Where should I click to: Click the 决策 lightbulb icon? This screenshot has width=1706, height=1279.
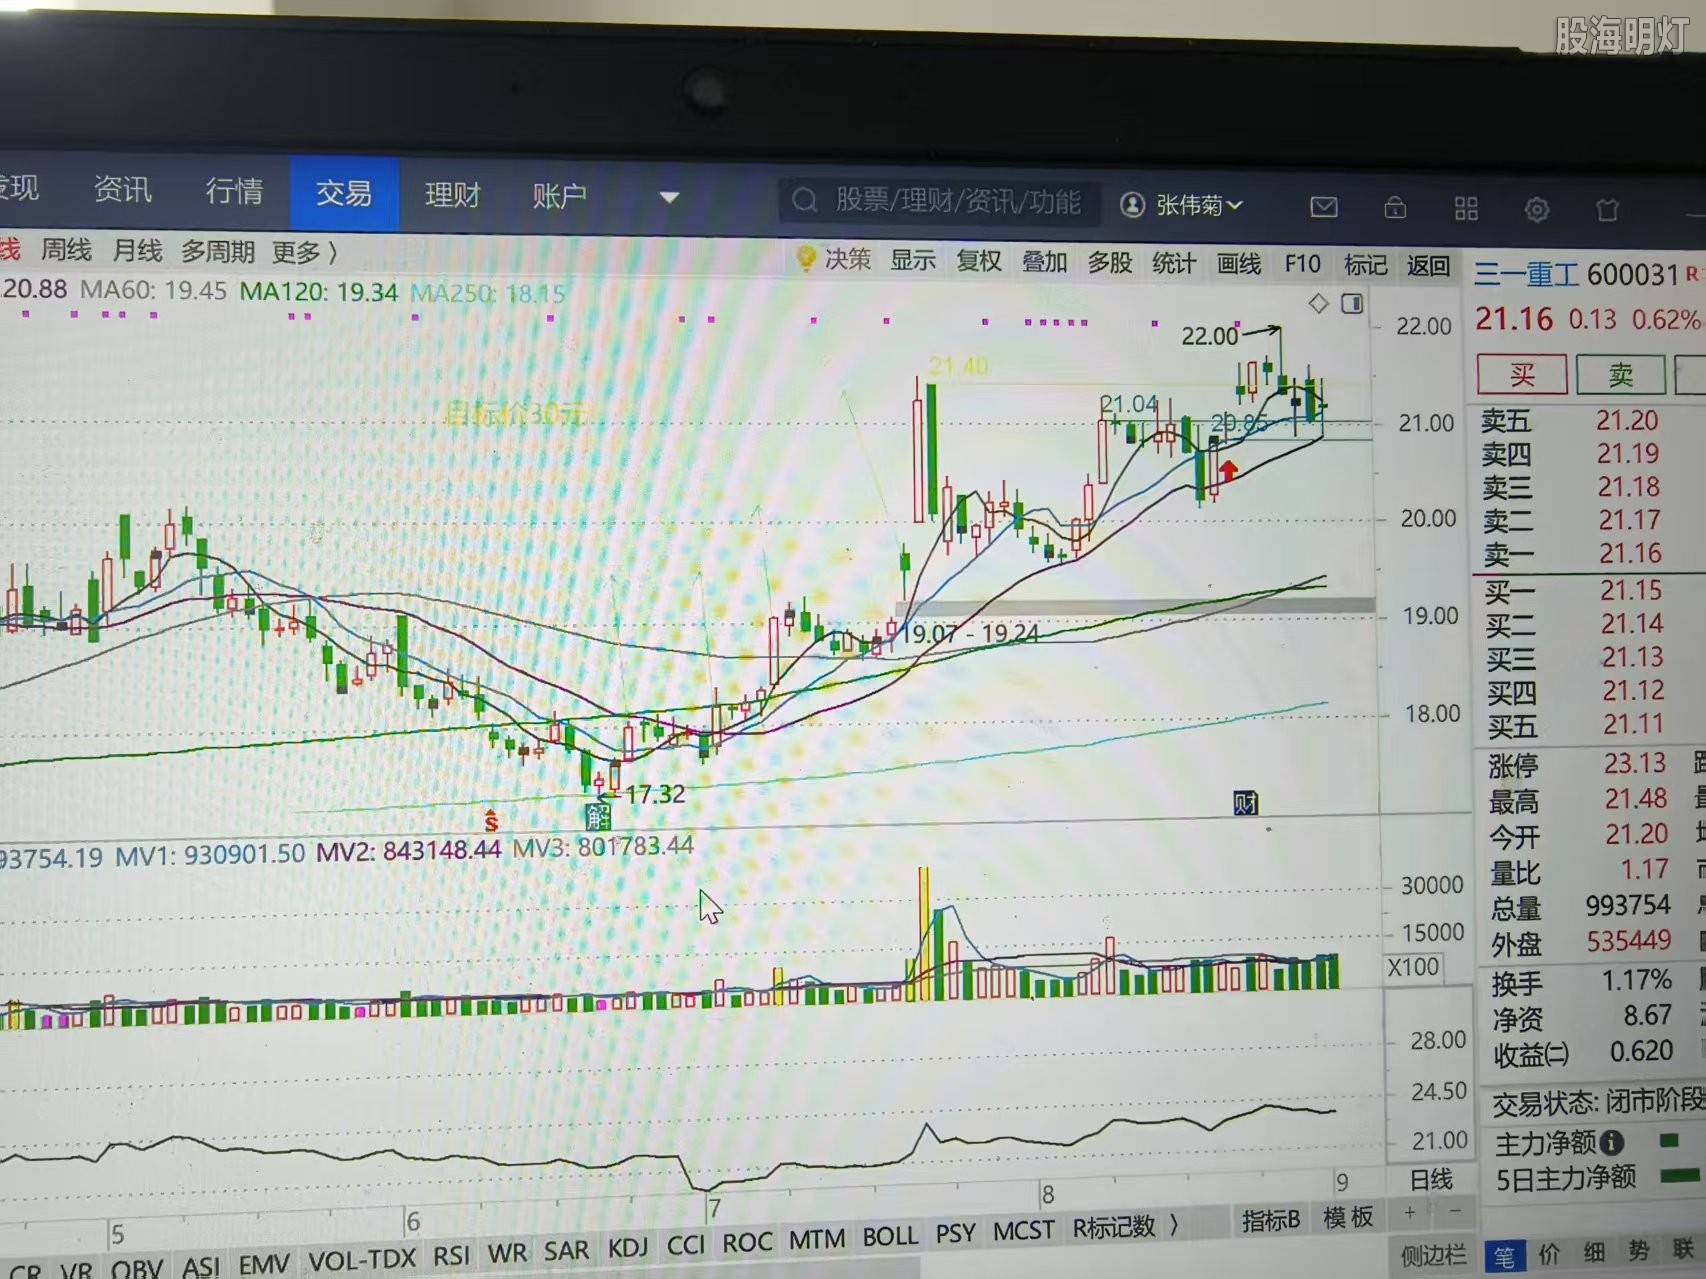click(806, 259)
